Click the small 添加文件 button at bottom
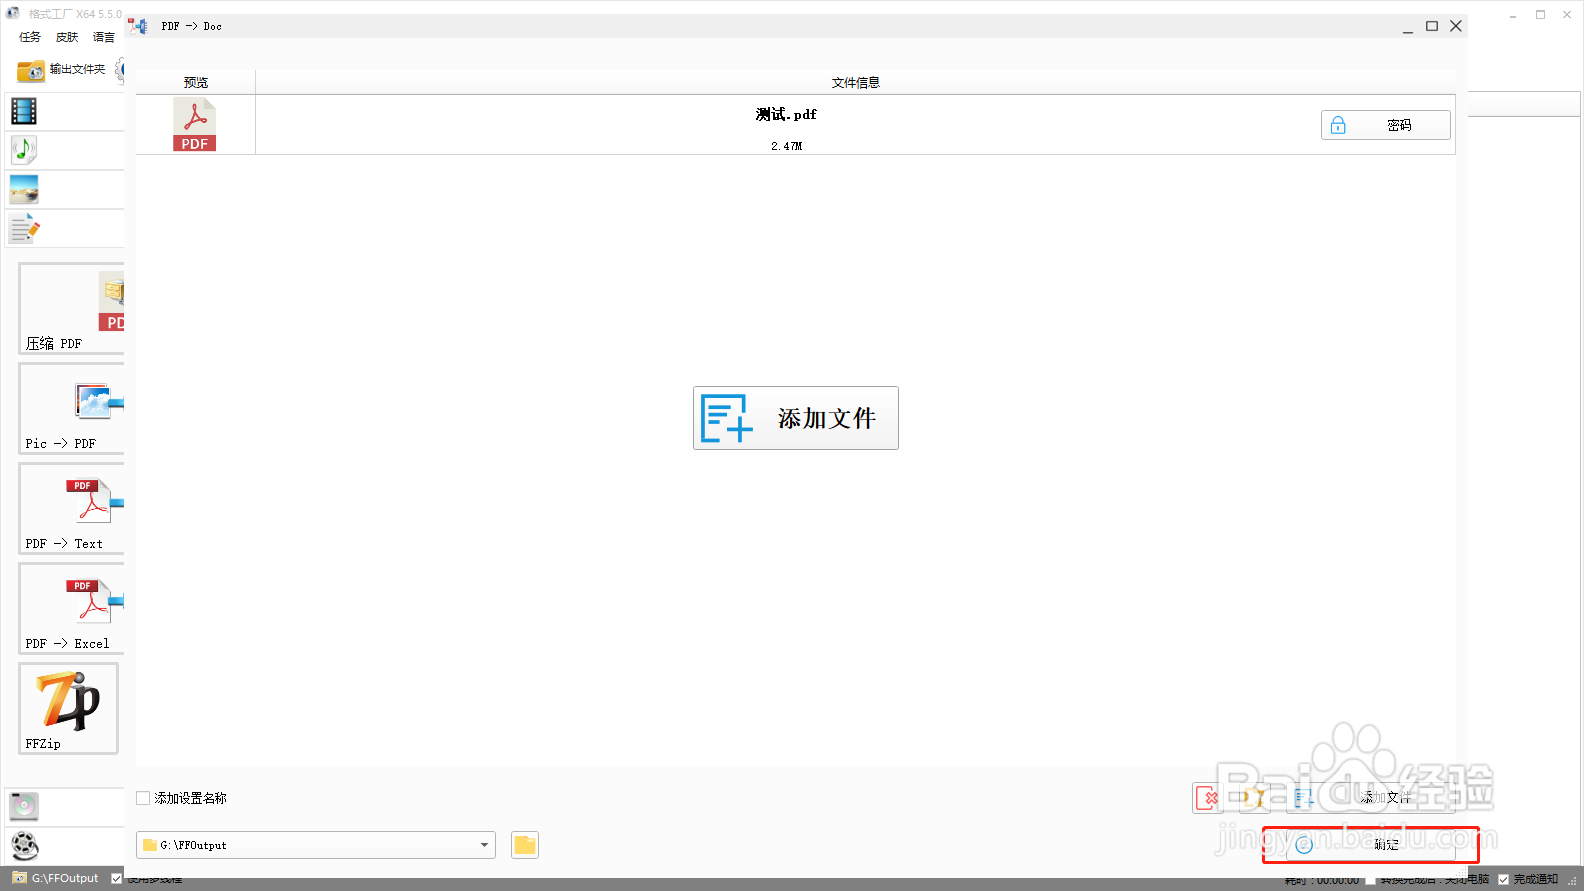 [1371, 798]
